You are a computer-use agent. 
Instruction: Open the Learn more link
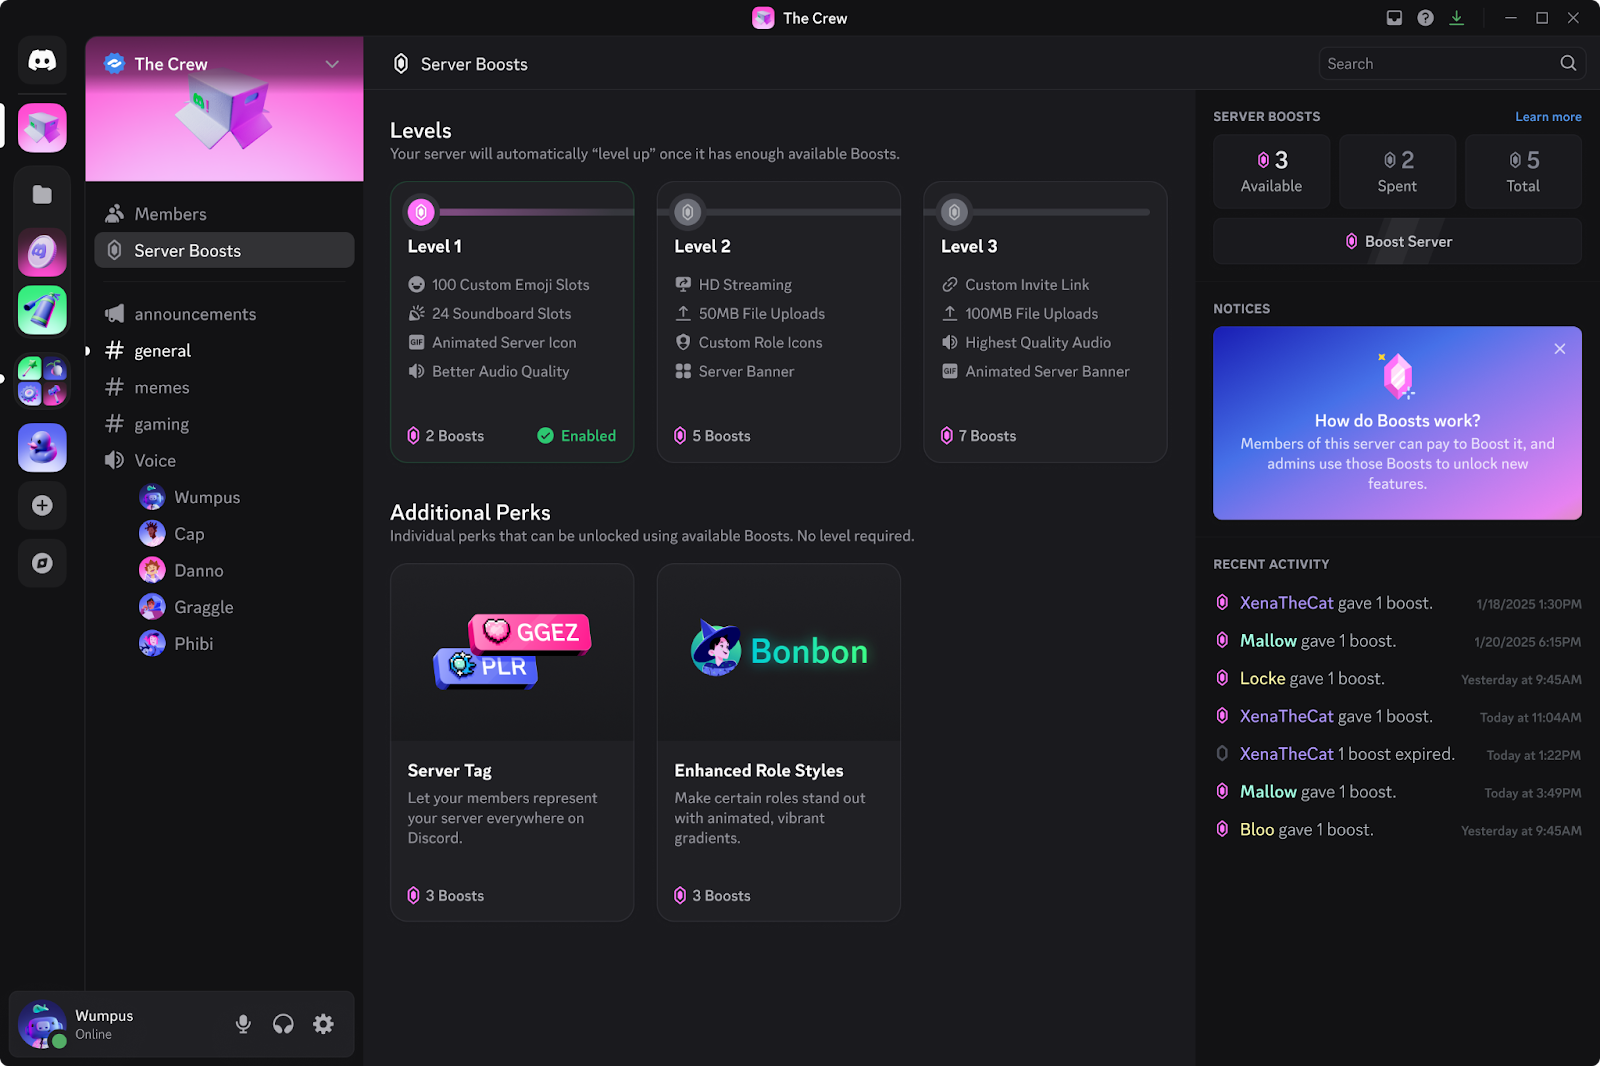click(1548, 117)
